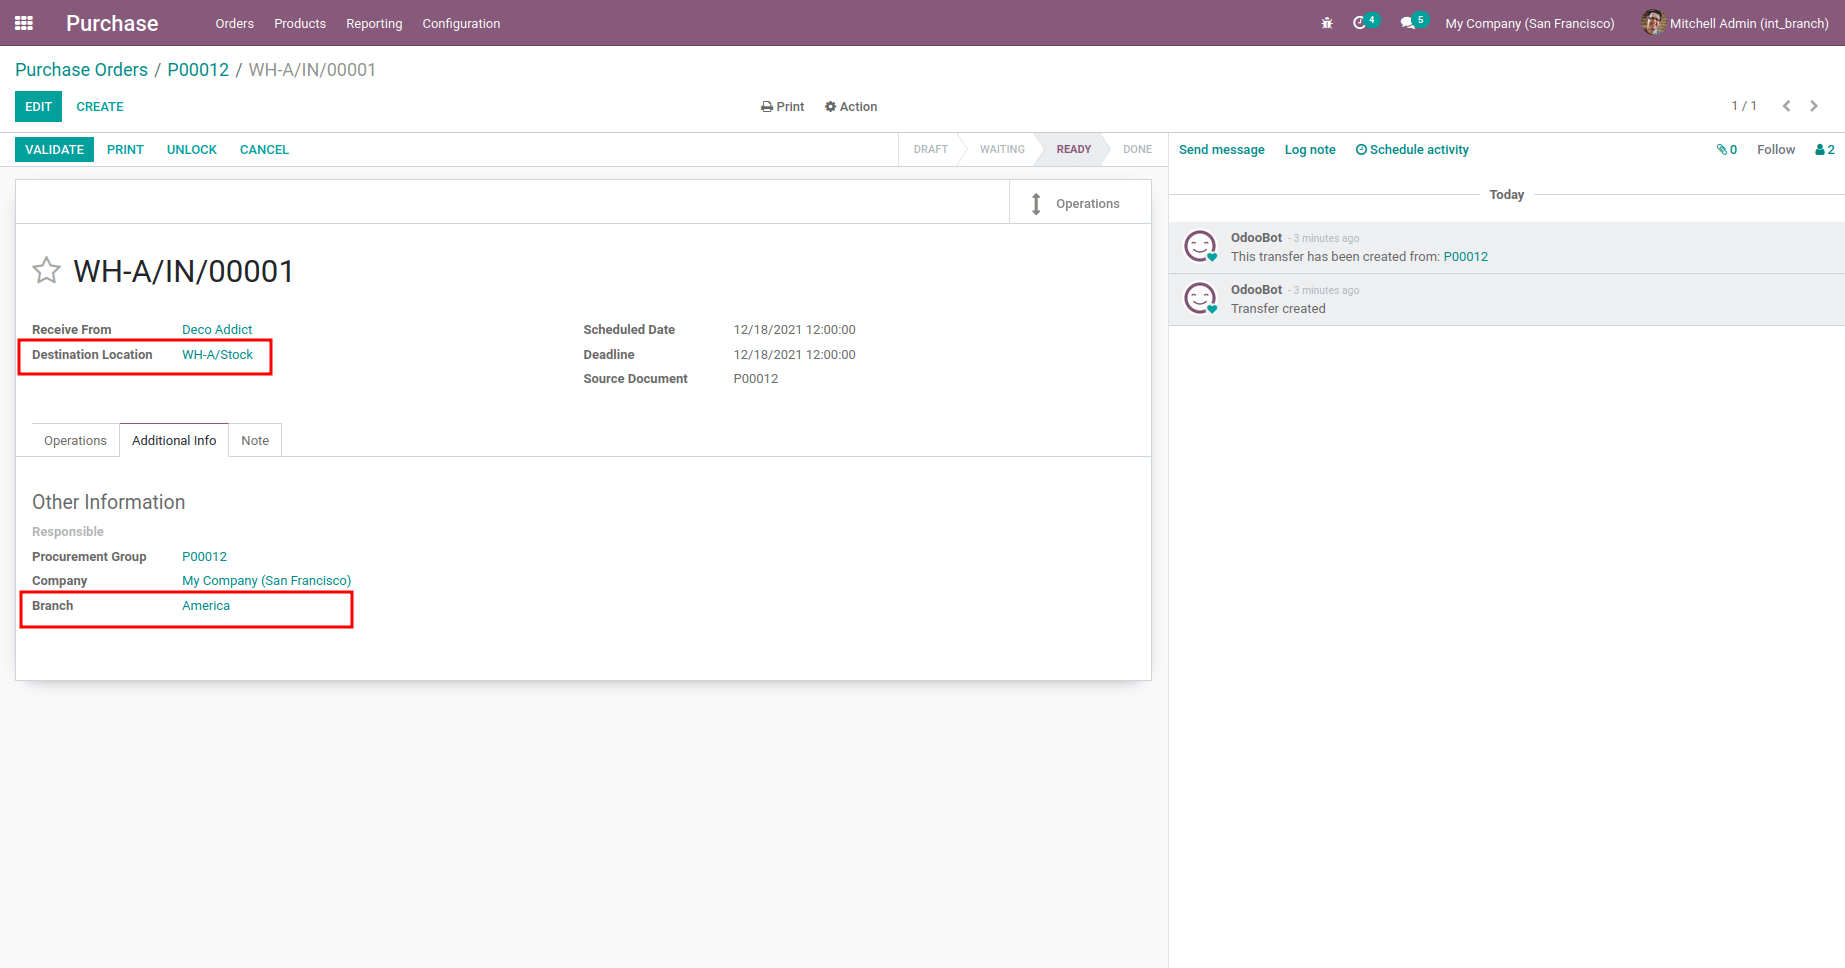The height and width of the screenshot is (968, 1845).
Task: Open the Action dropdown
Action: pos(851,107)
